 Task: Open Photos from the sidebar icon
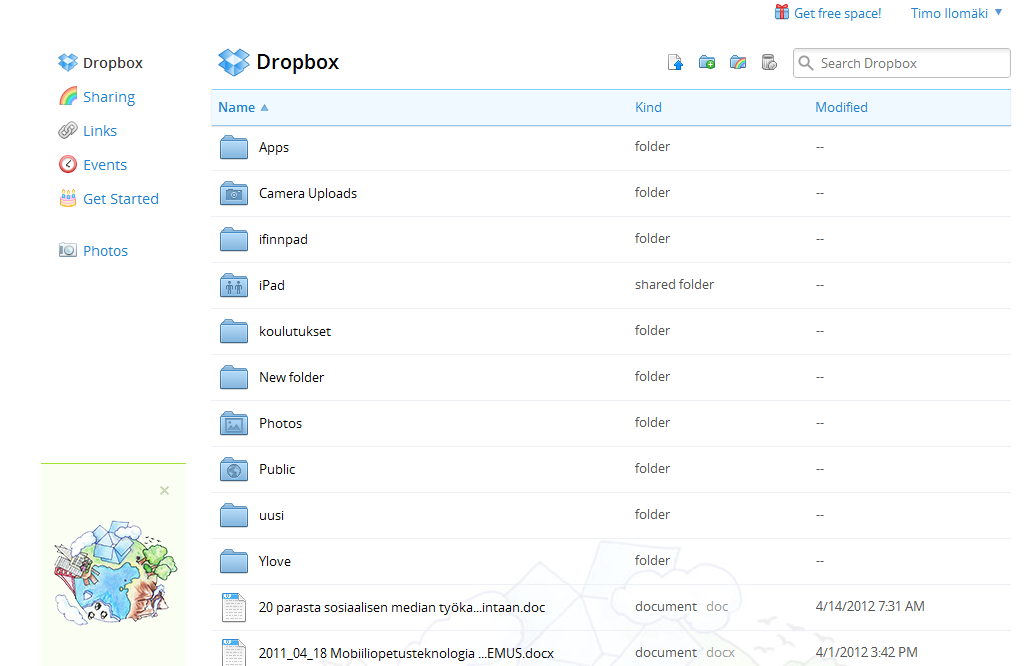tap(69, 250)
